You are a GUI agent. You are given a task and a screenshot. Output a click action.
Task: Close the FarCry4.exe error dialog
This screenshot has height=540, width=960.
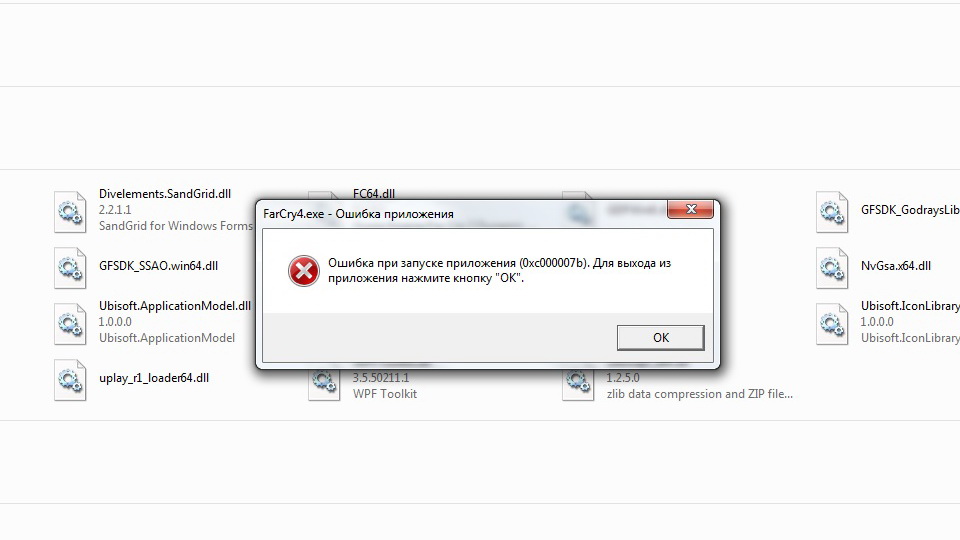tap(691, 209)
